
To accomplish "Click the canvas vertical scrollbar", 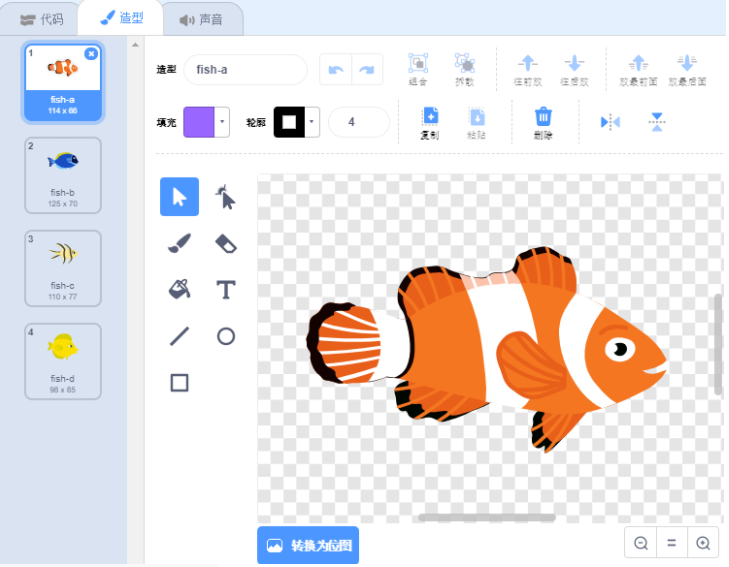I will pos(718,344).
